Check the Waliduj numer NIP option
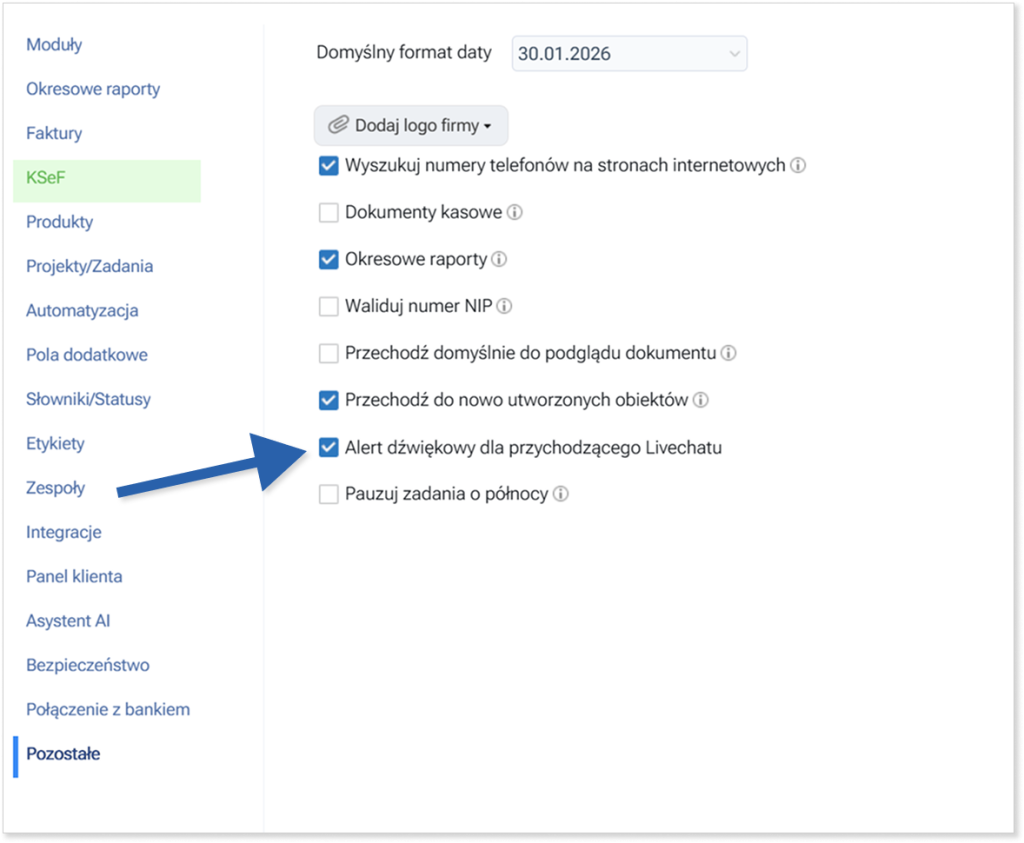 pos(329,307)
